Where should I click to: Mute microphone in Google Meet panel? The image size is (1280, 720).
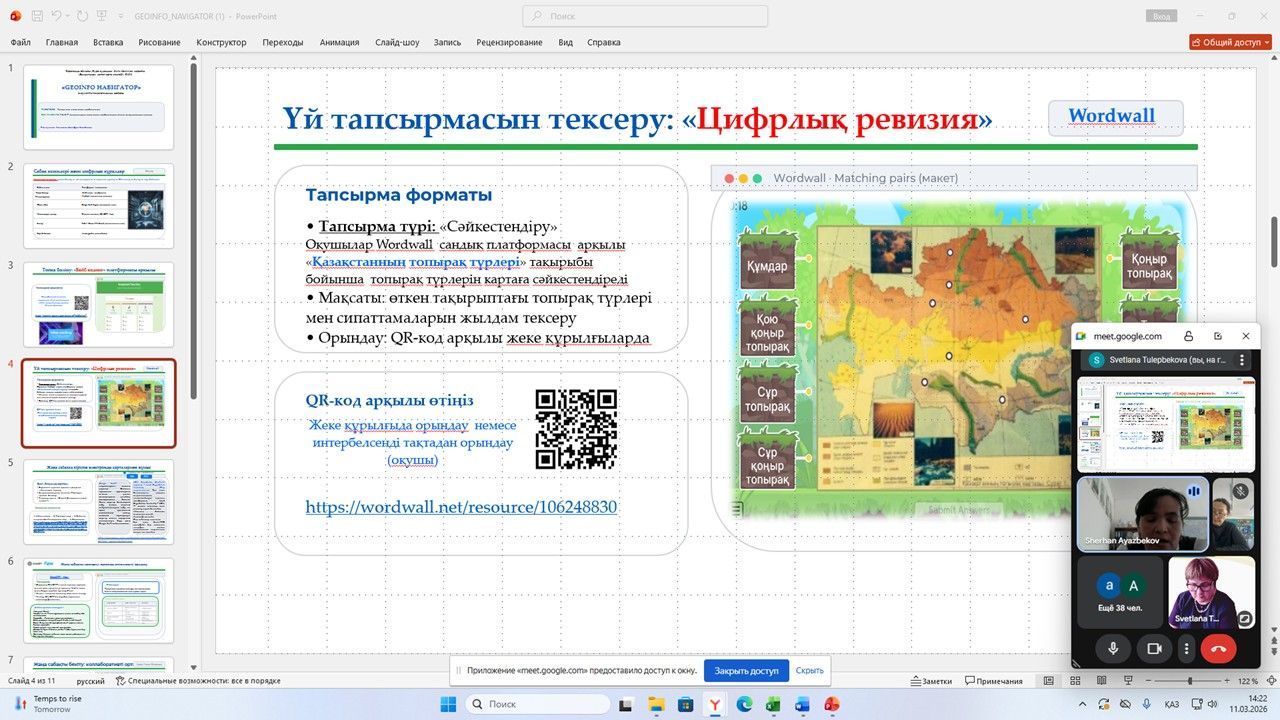pyautogui.click(x=1112, y=648)
